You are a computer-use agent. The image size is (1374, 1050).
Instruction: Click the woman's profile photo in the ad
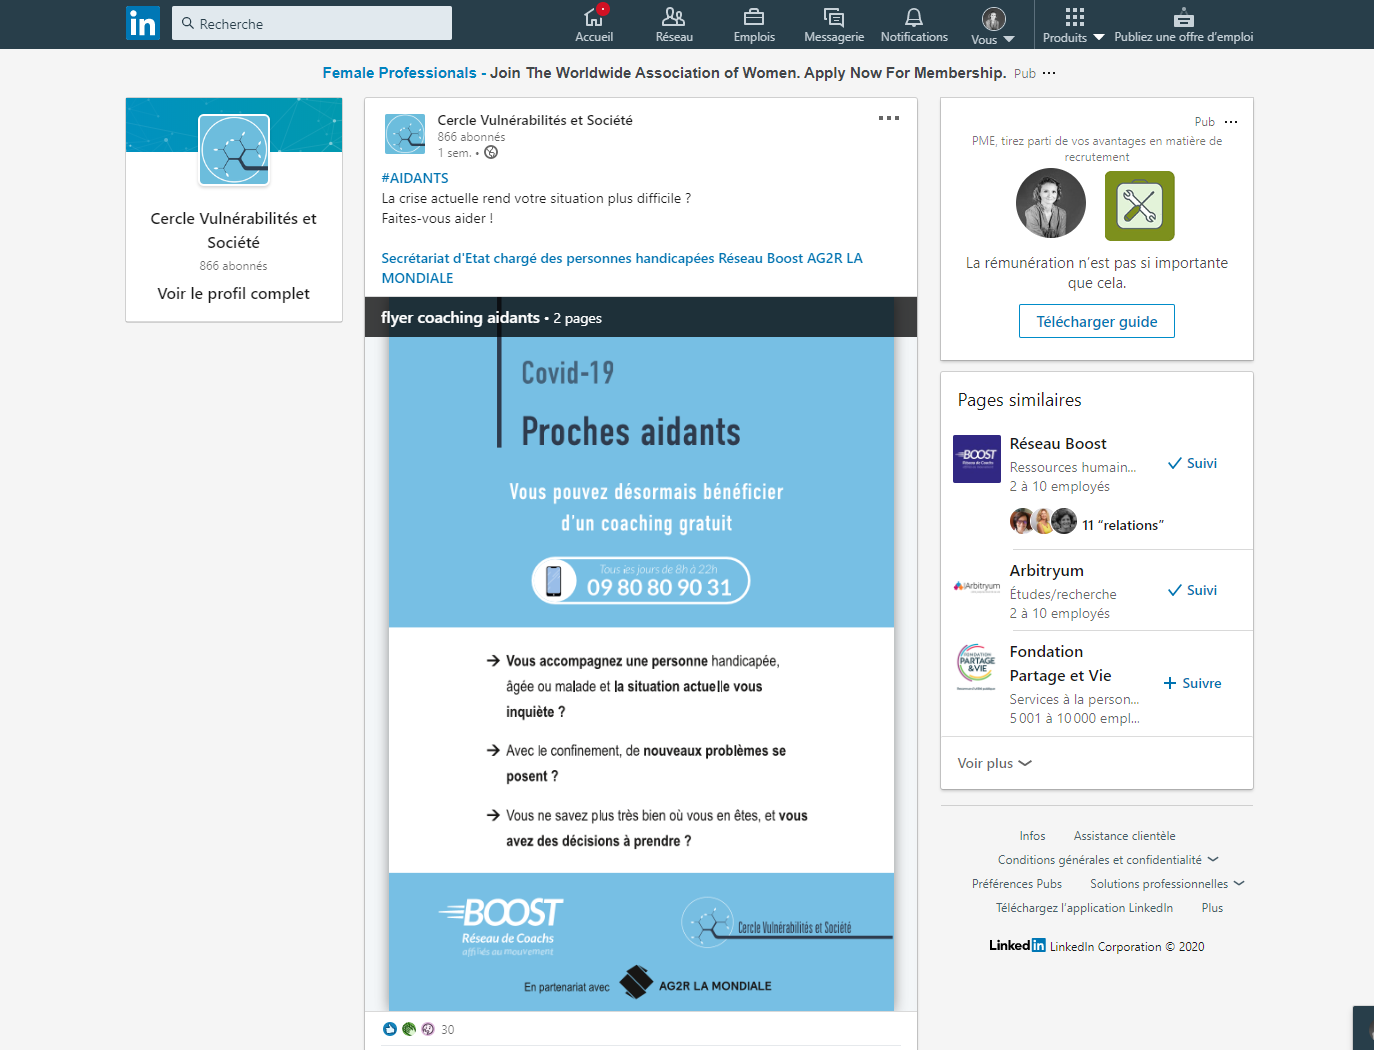(1051, 203)
